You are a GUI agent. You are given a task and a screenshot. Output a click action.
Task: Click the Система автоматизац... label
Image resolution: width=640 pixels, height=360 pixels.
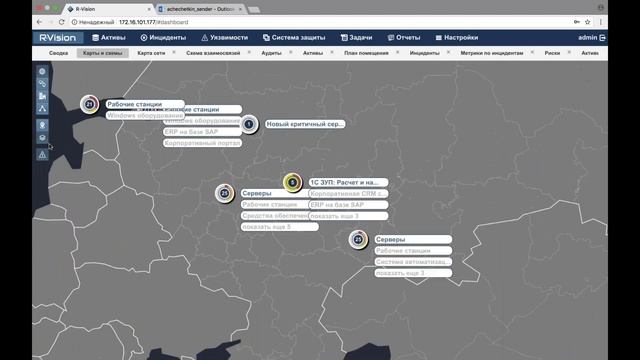(413, 262)
